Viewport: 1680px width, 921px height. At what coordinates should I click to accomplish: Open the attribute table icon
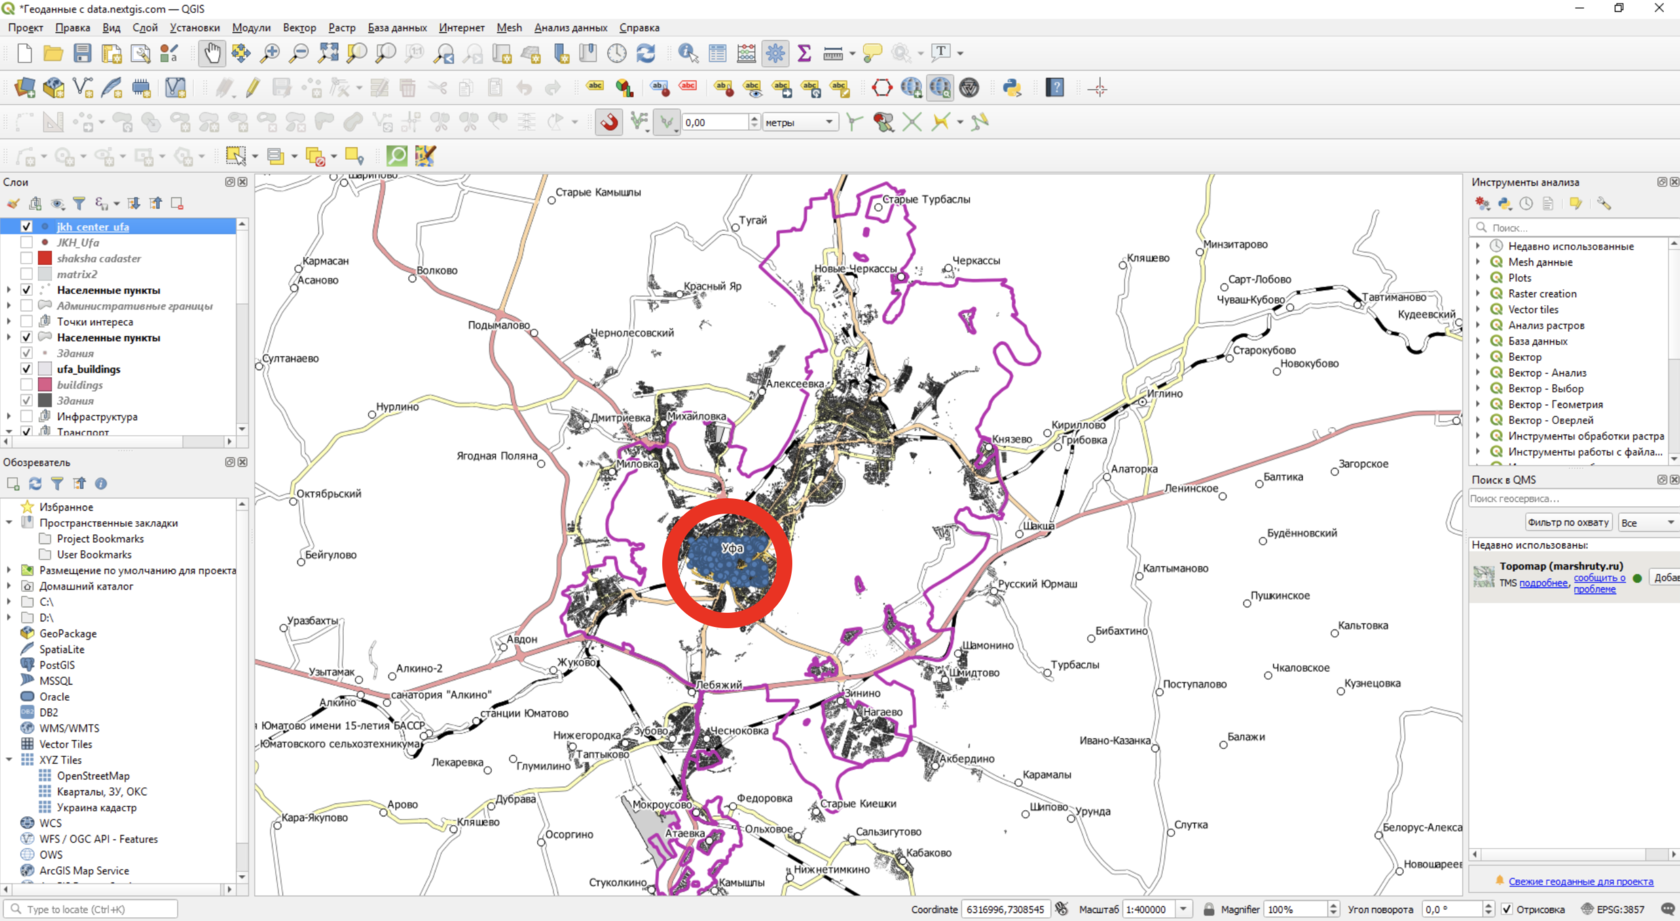click(718, 53)
